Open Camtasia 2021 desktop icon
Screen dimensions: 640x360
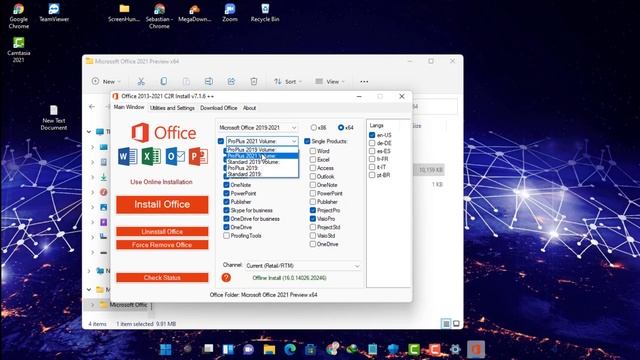coord(18,49)
